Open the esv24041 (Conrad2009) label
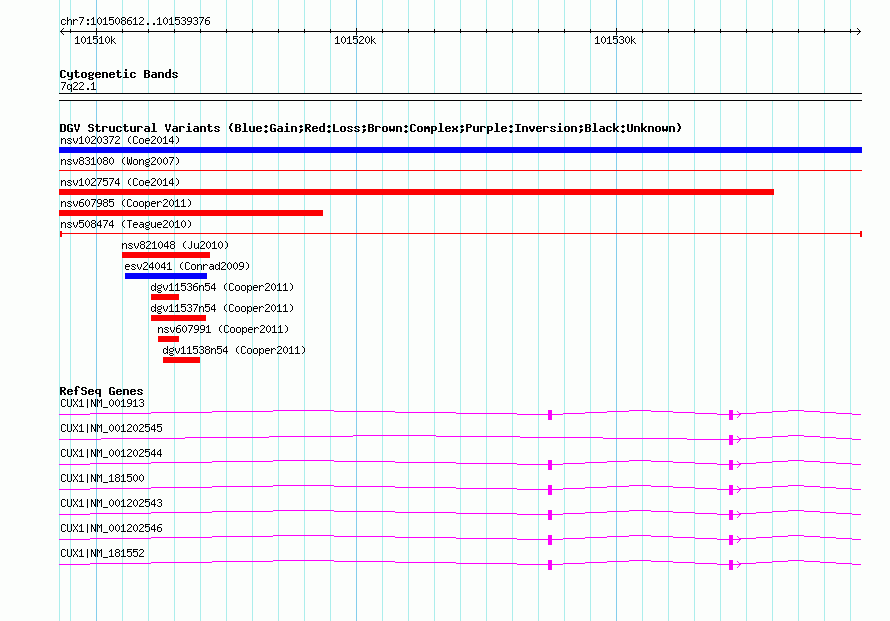 187,266
